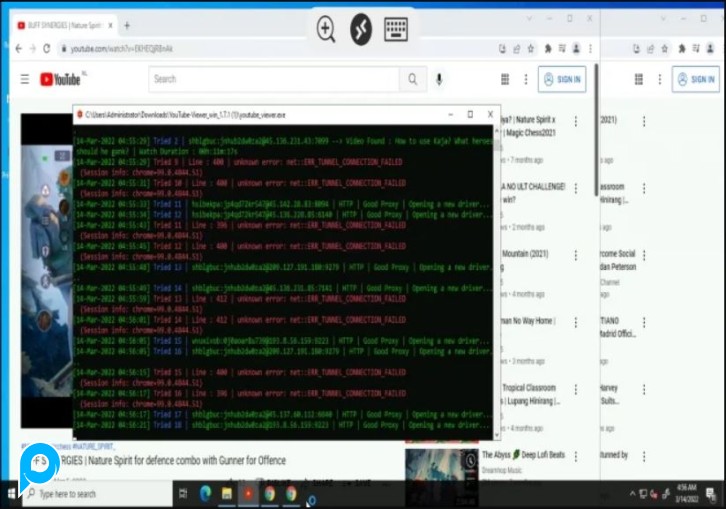Open the on-screen keyboard from remote session bar

395,29
